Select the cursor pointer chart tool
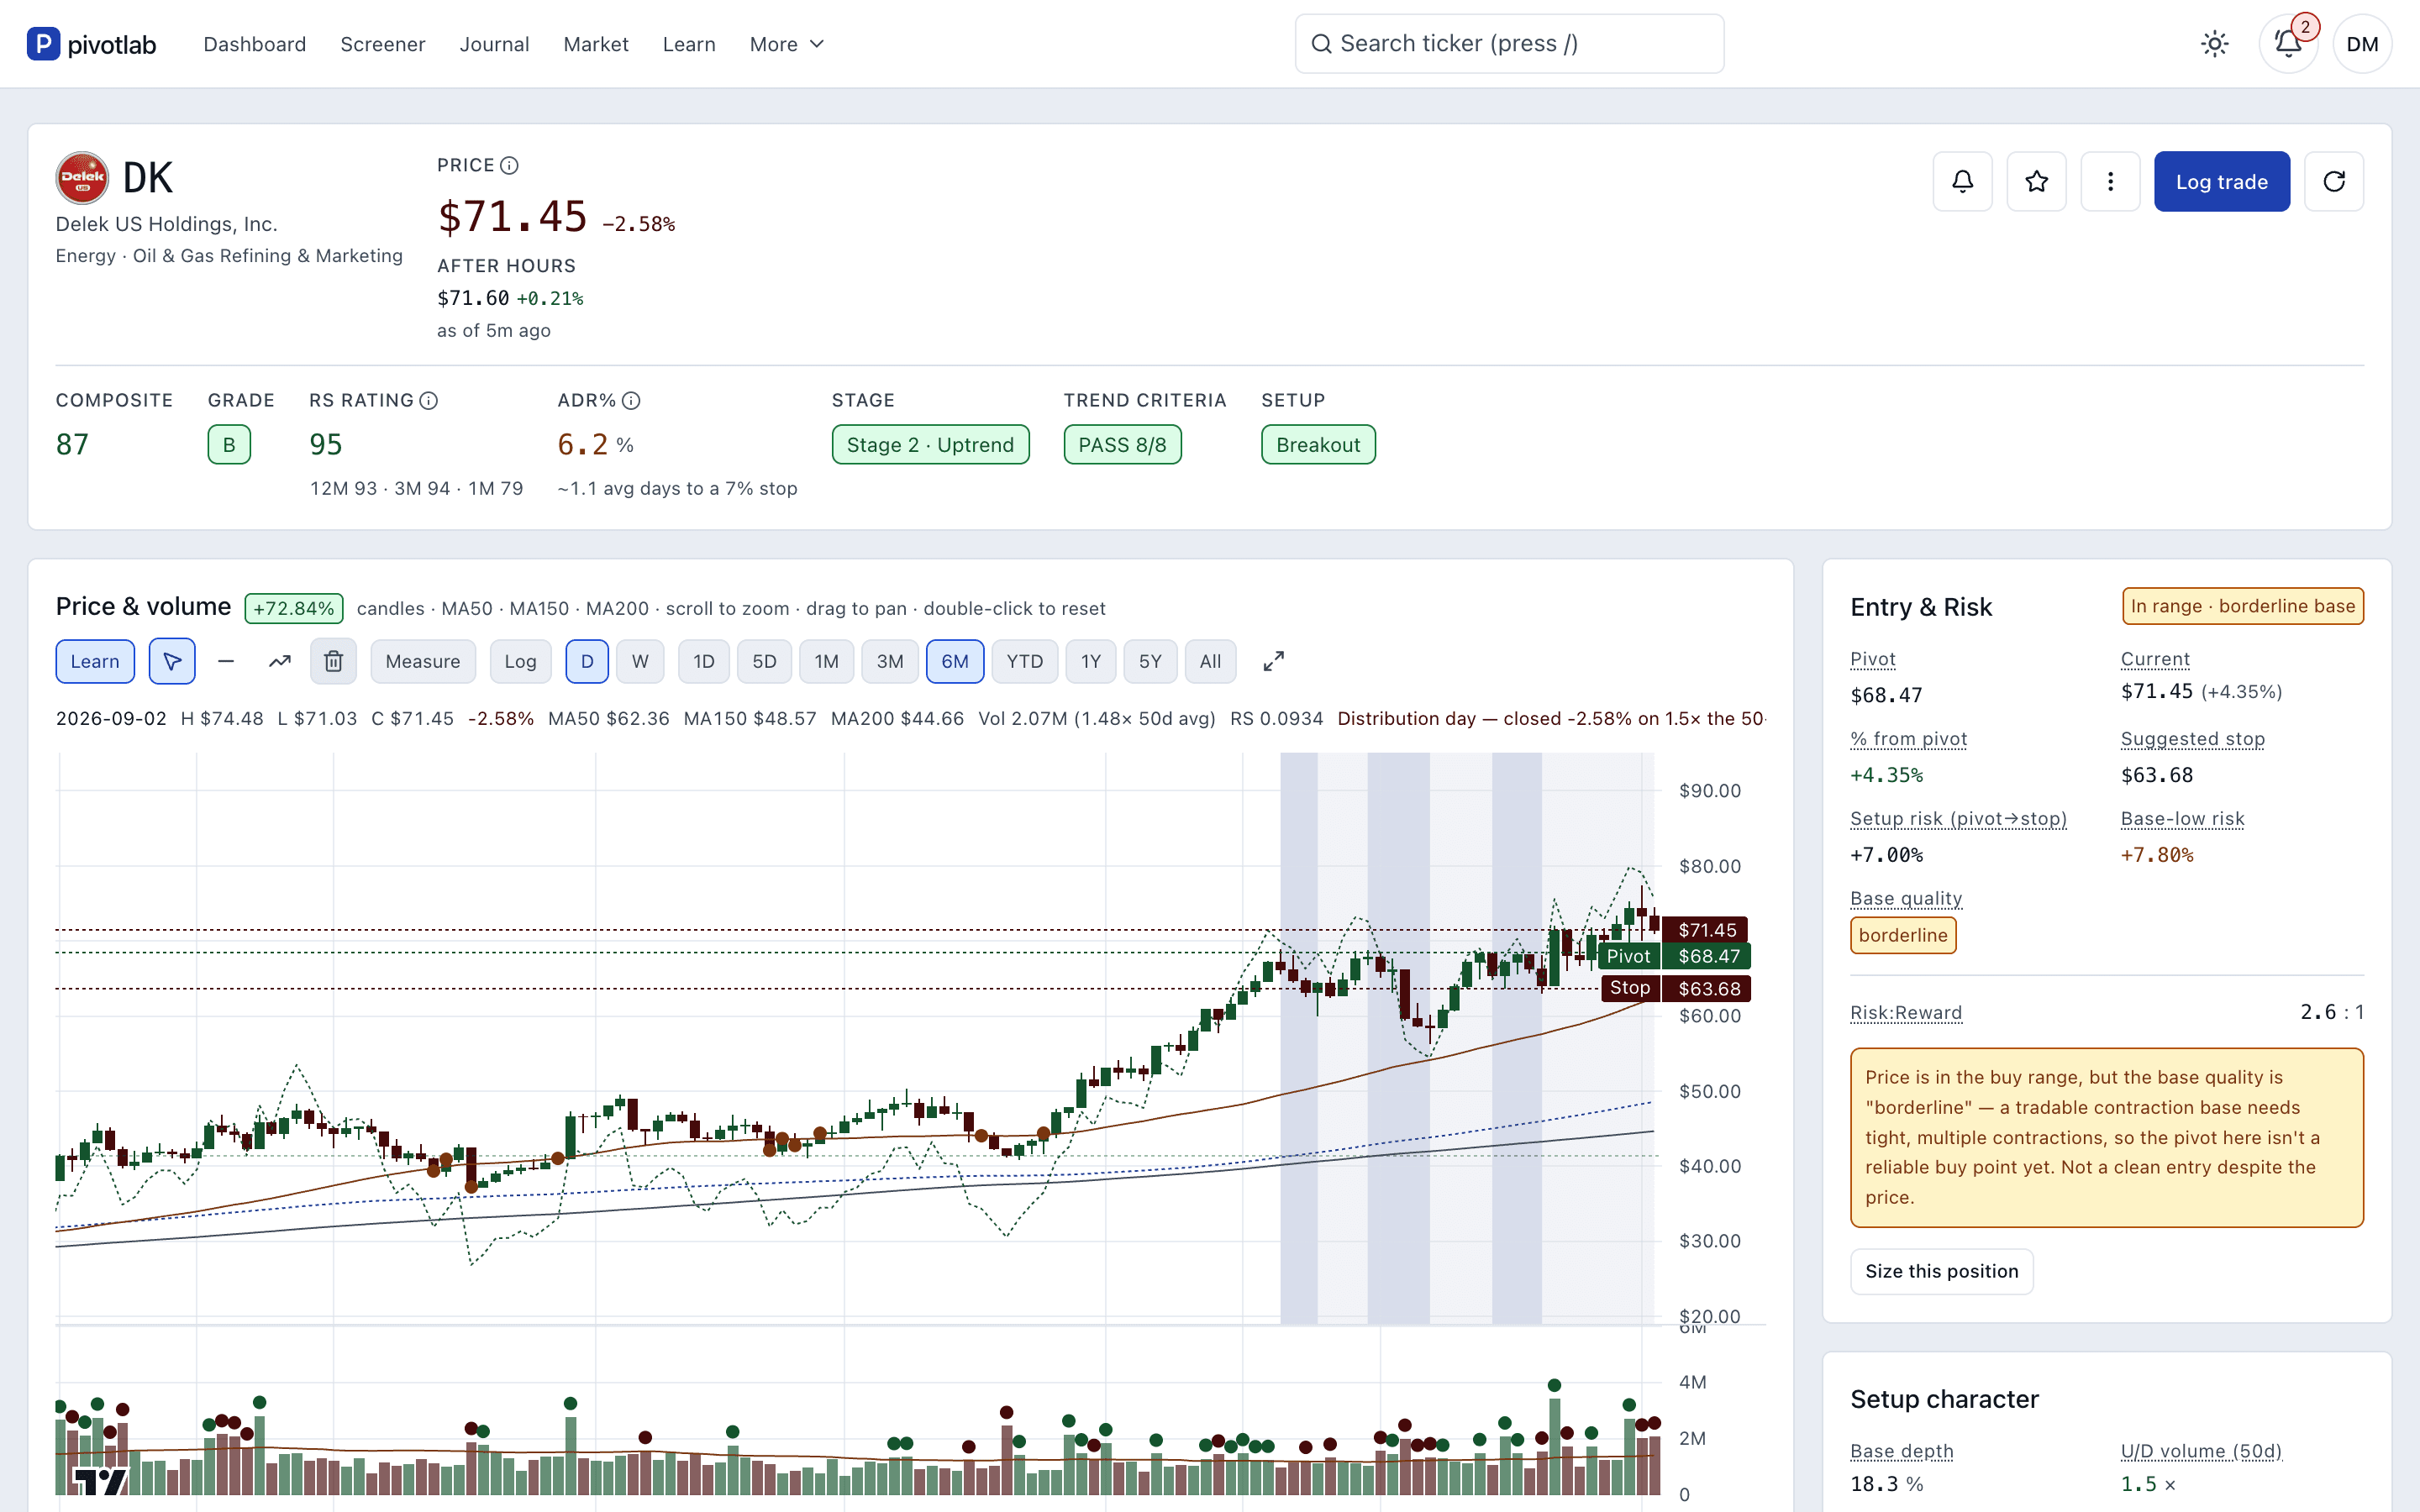Screen dimensions: 2420x1512 click(x=172, y=661)
